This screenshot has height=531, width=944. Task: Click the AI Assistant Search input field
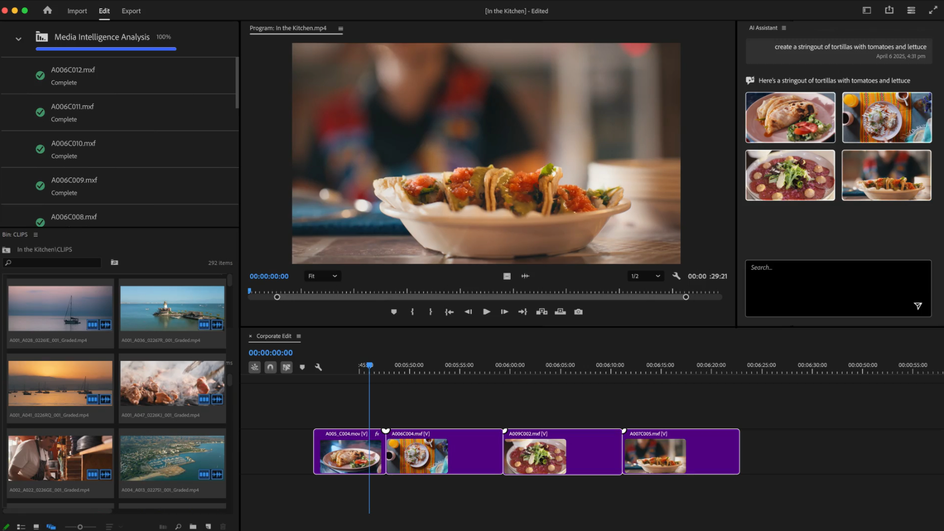pos(838,288)
